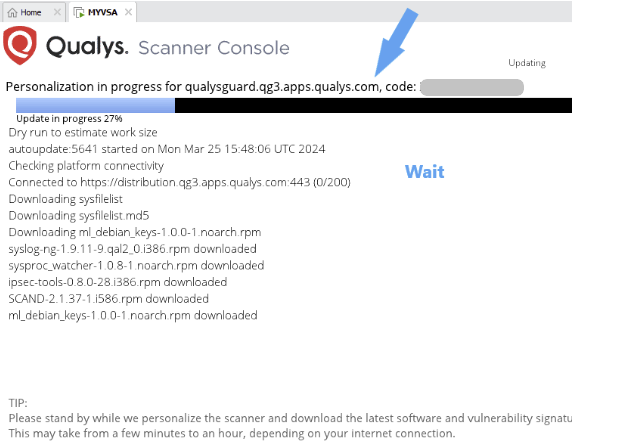Click 'ipsec-tools-0.8.0-28' downloaded line
620x446 pixels.
coord(118,282)
